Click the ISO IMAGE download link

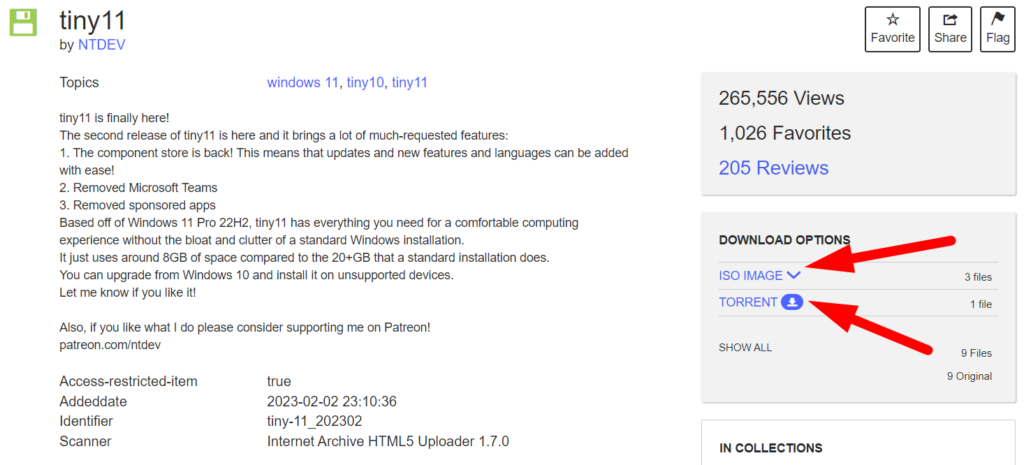(750, 276)
